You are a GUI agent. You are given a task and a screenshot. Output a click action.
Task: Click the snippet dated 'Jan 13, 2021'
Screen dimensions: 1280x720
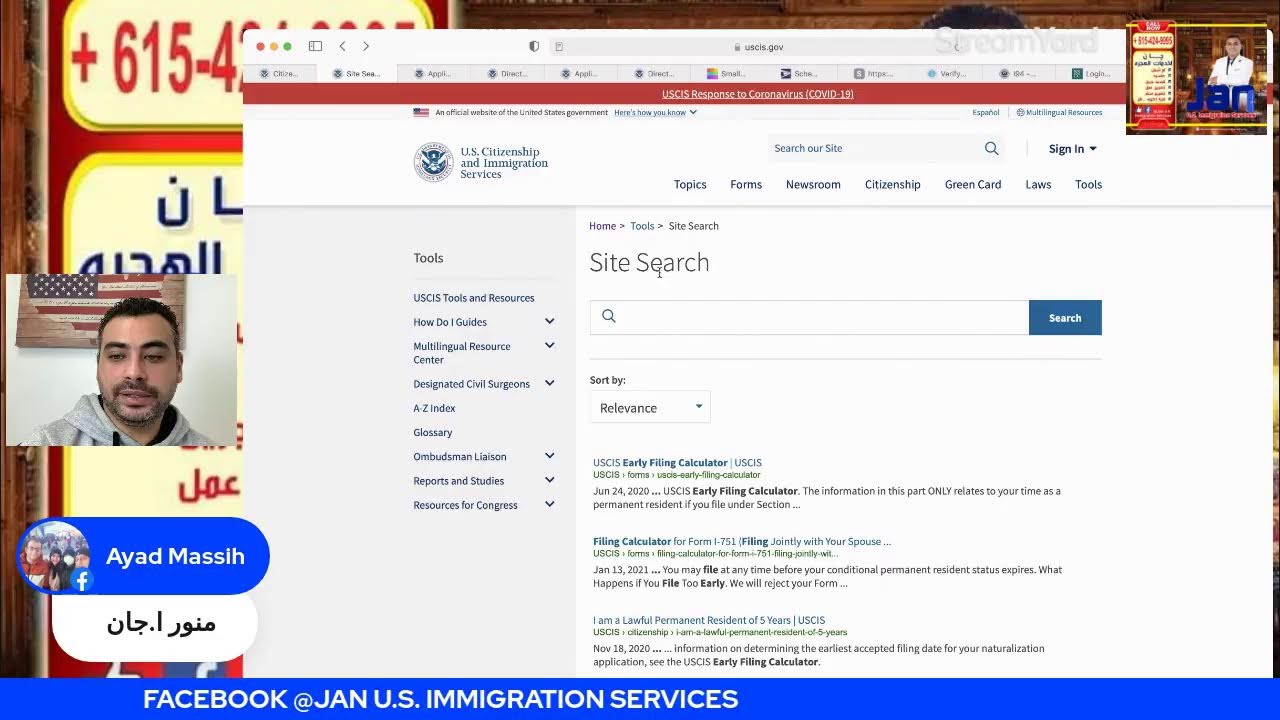827,576
